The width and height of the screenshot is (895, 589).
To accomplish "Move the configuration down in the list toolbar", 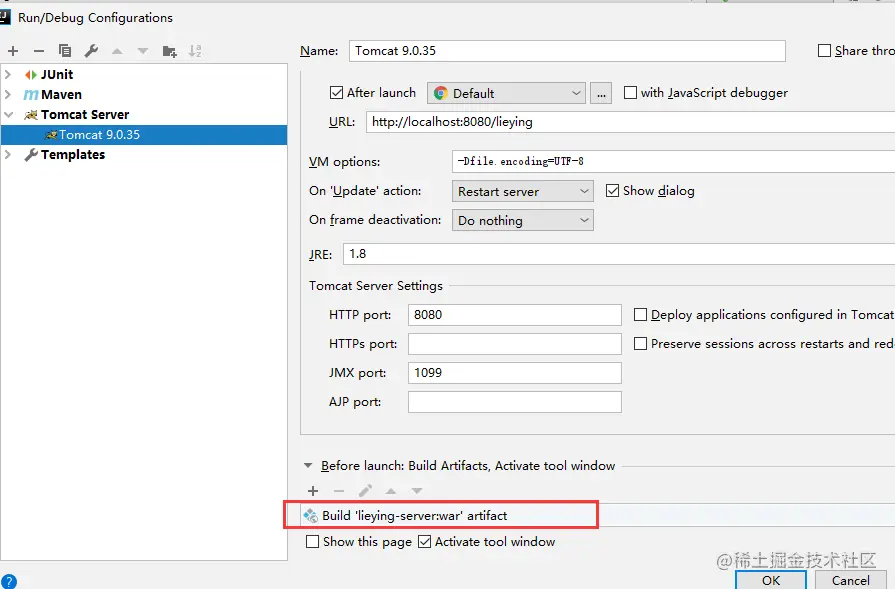I will (143, 51).
